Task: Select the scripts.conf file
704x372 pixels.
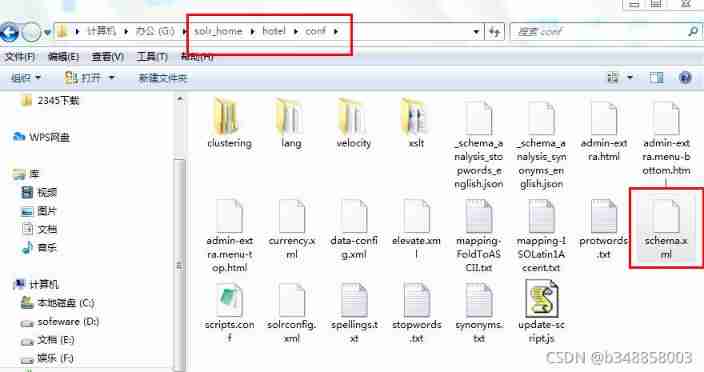Action: coord(229,312)
